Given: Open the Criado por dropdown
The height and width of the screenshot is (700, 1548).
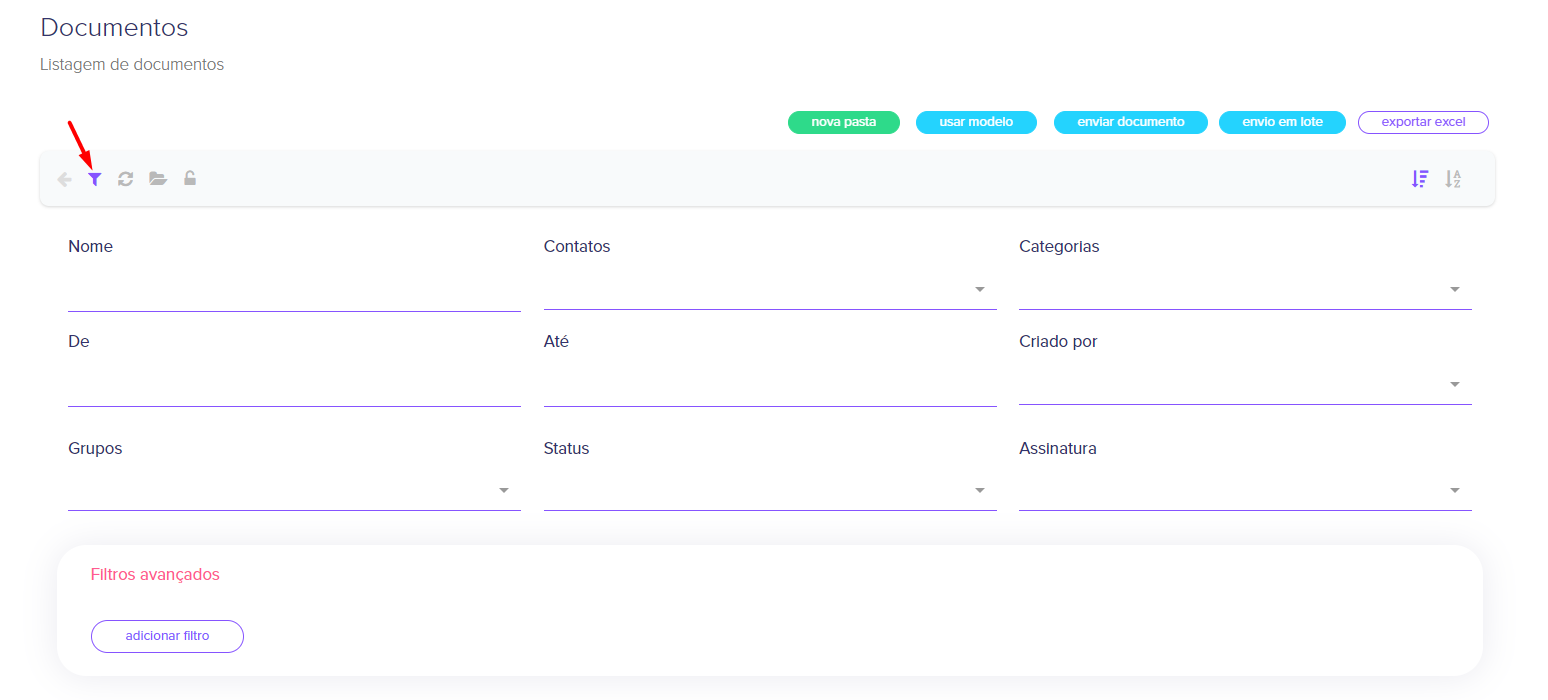Looking at the screenshot, I should [1245, 385].
